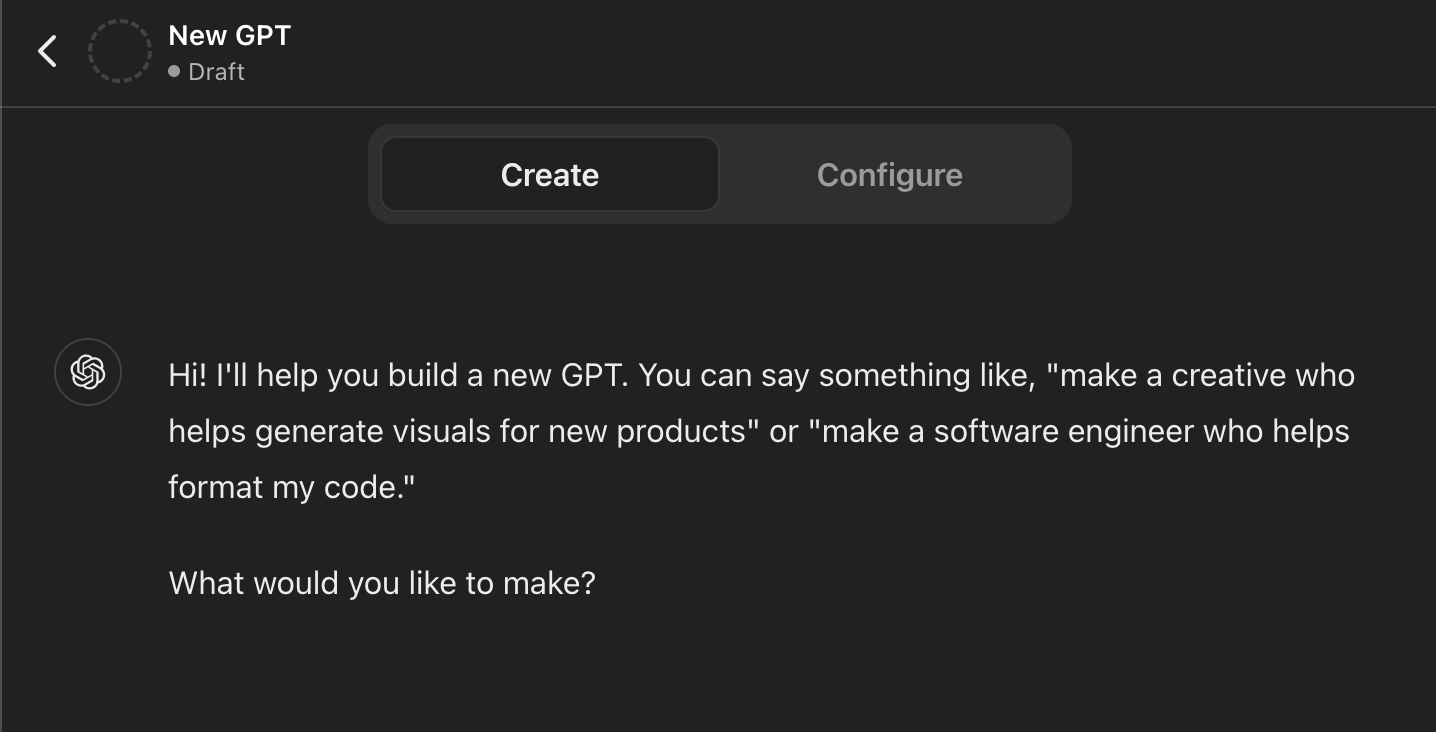Go back using the left chevron arrow
The image size is (1436, 732).
point(47,51)
